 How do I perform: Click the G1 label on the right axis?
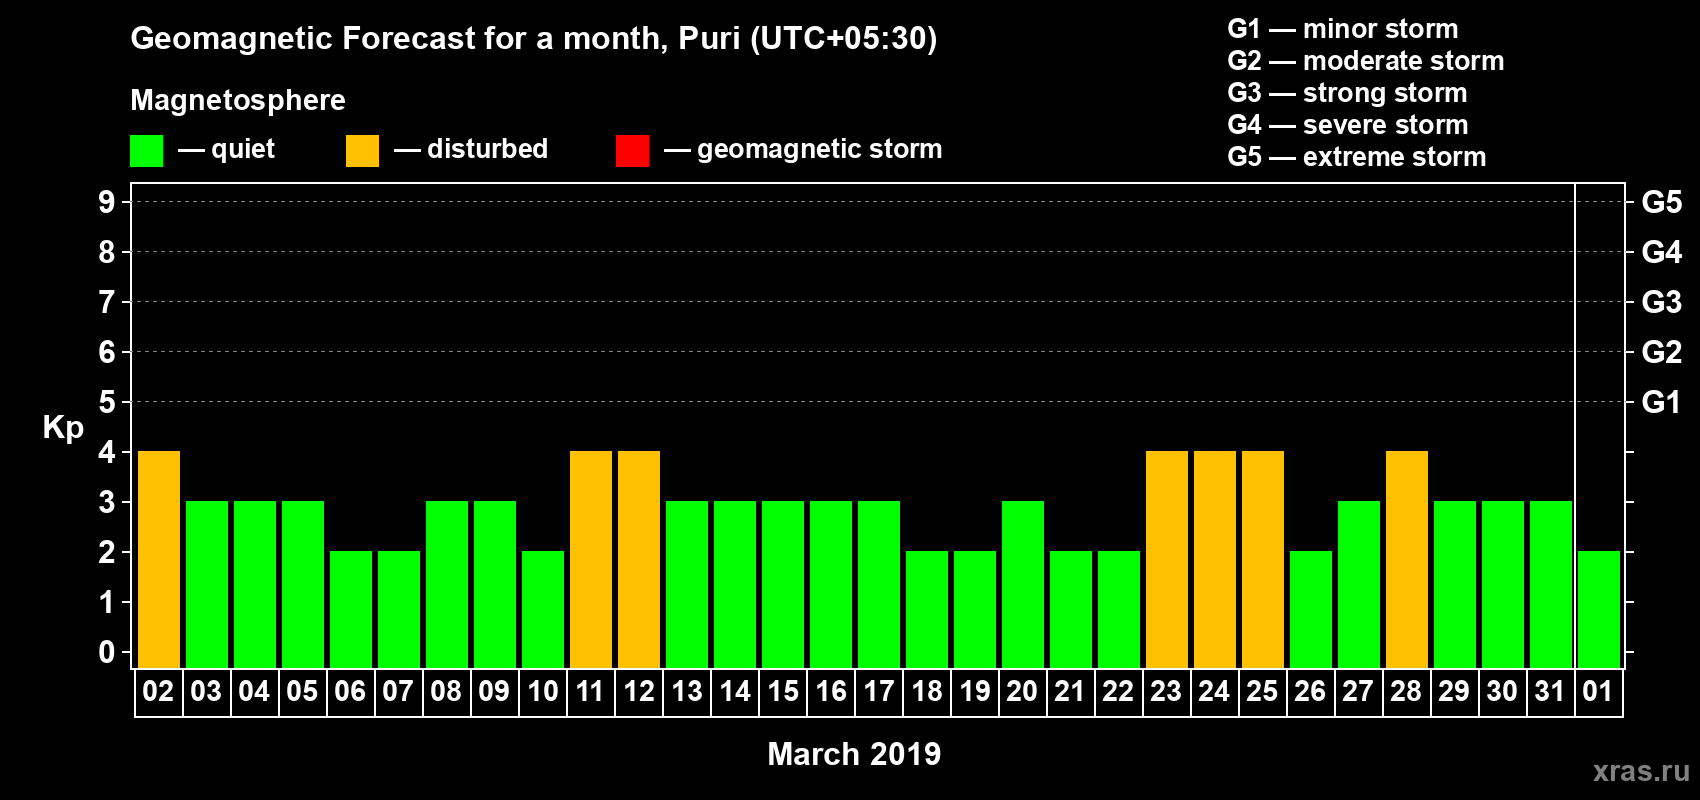[x=1661, y=402]
